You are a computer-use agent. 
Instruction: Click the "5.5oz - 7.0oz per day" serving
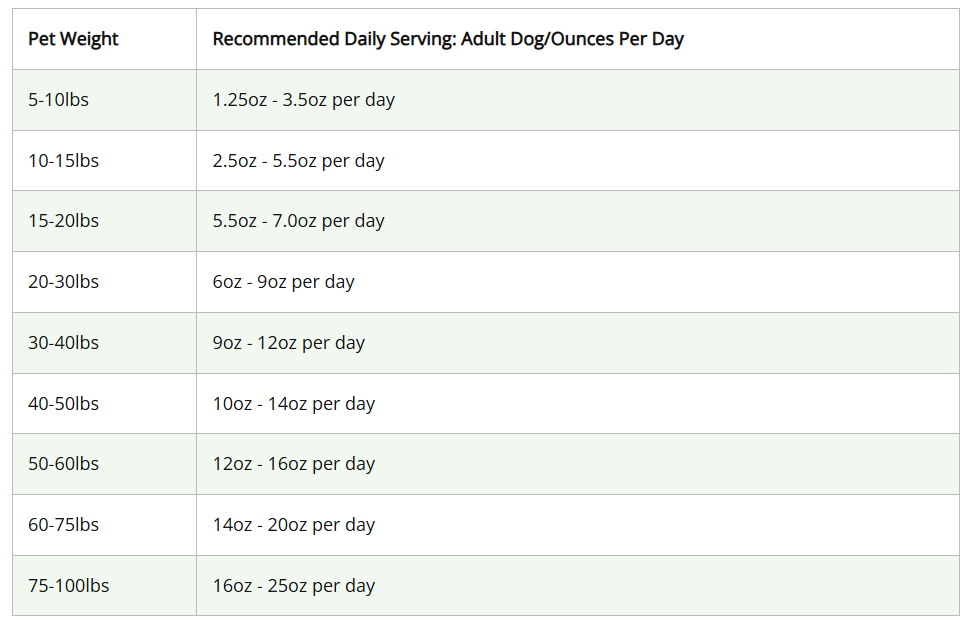[298, 221]
